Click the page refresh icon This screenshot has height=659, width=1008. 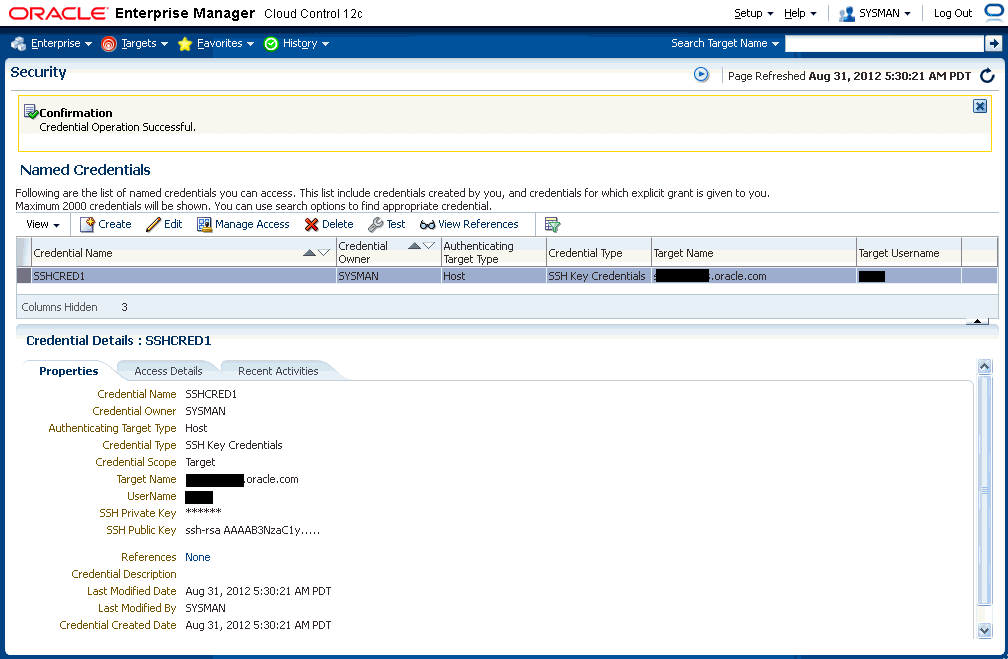tap(987, 76)
